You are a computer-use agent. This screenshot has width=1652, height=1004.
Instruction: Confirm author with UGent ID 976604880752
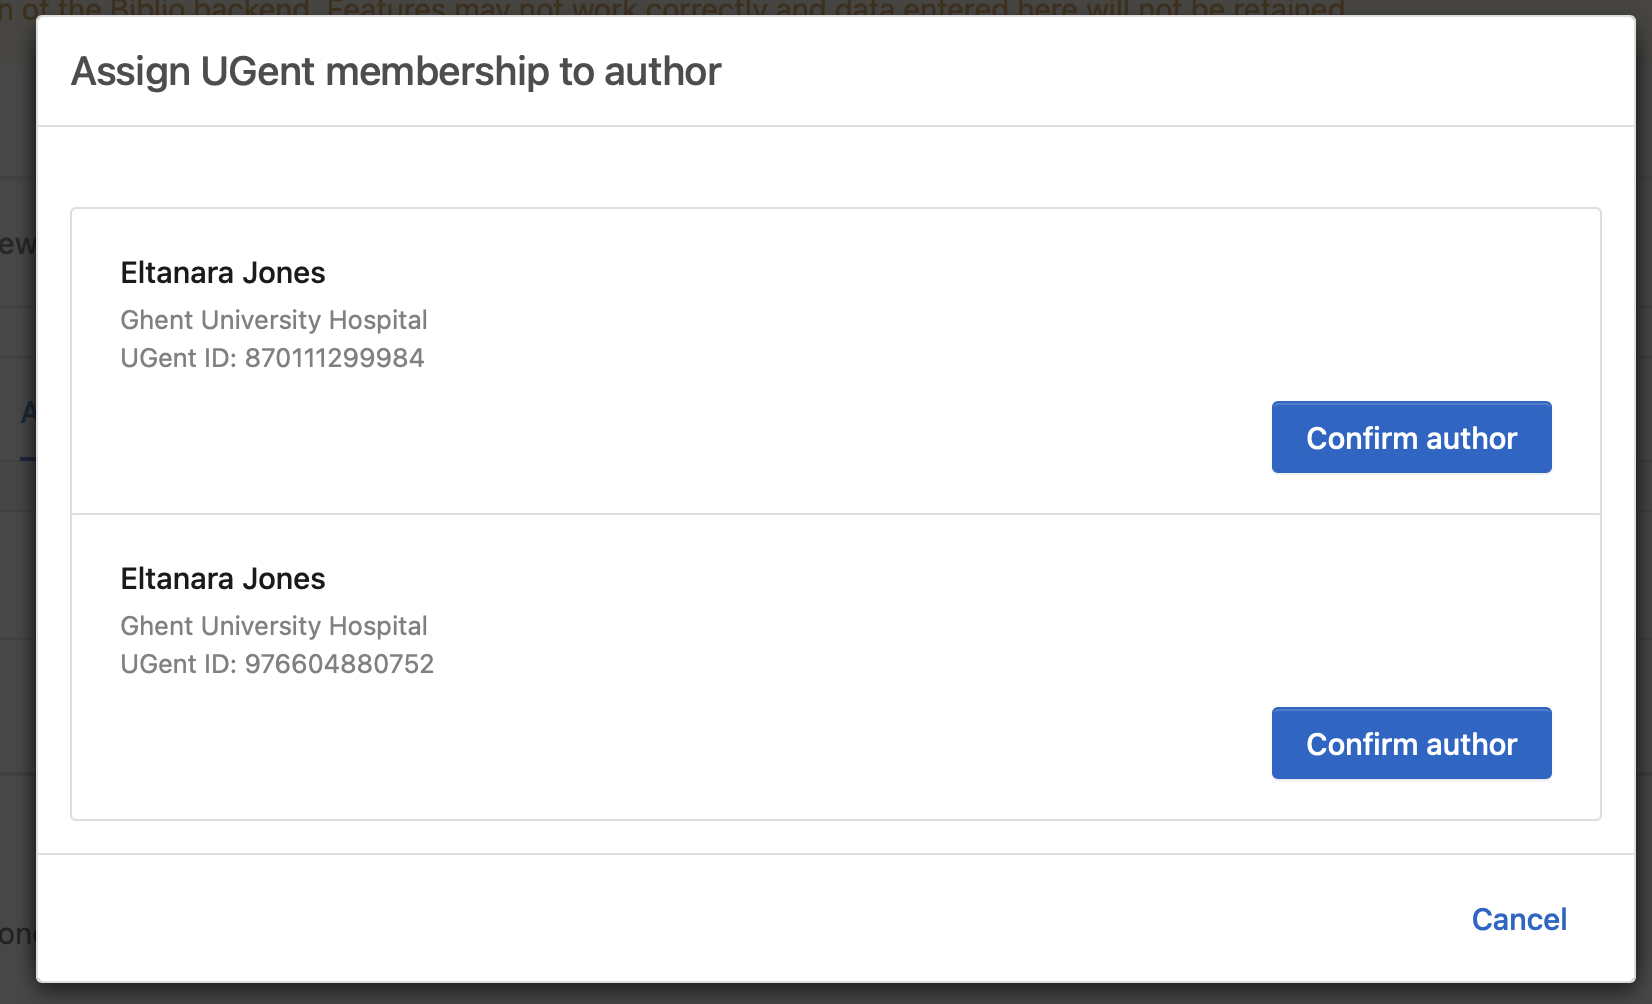(1410, 743)
